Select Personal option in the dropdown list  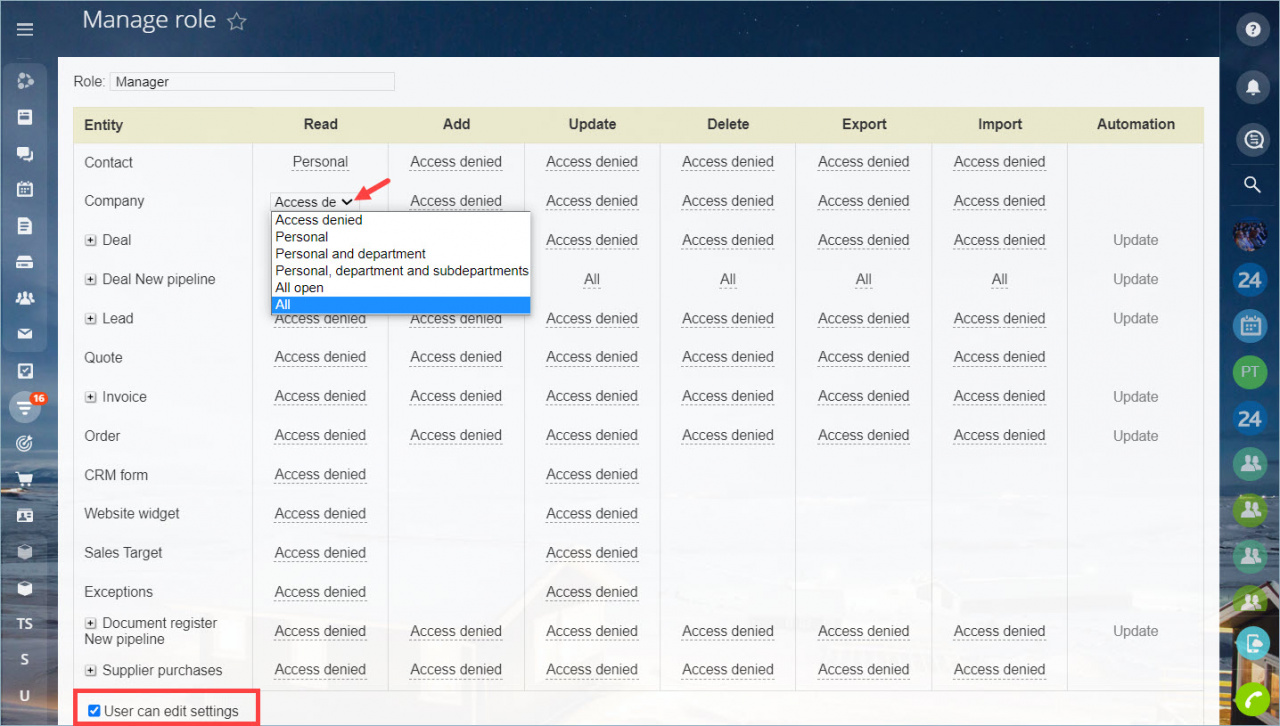pyautogui.click(x=400, y=237)
